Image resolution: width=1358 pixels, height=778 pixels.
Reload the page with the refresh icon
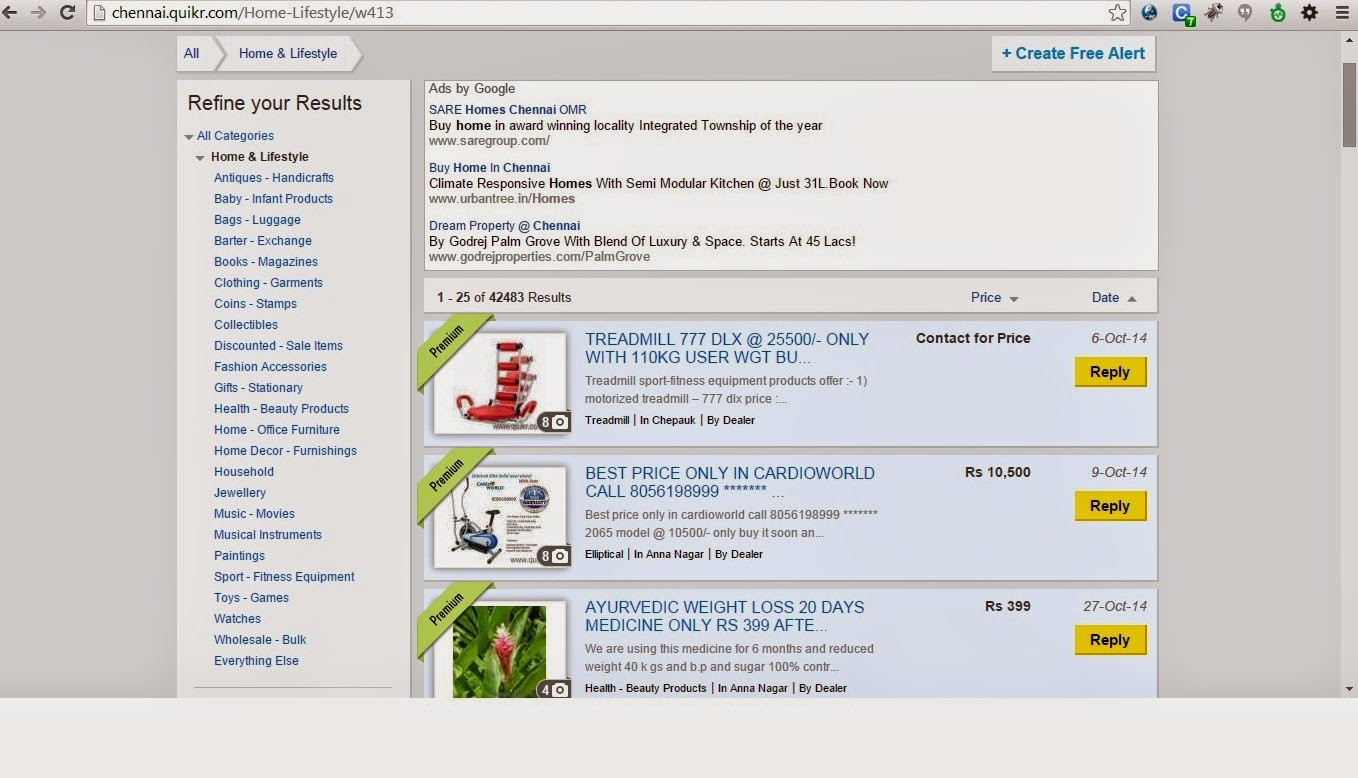coord(66,13)
